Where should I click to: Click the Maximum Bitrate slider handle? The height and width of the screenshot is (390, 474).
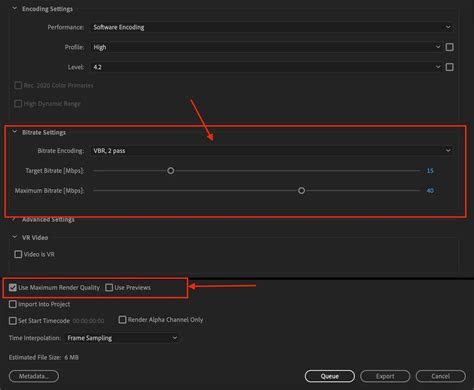point(301,191)
